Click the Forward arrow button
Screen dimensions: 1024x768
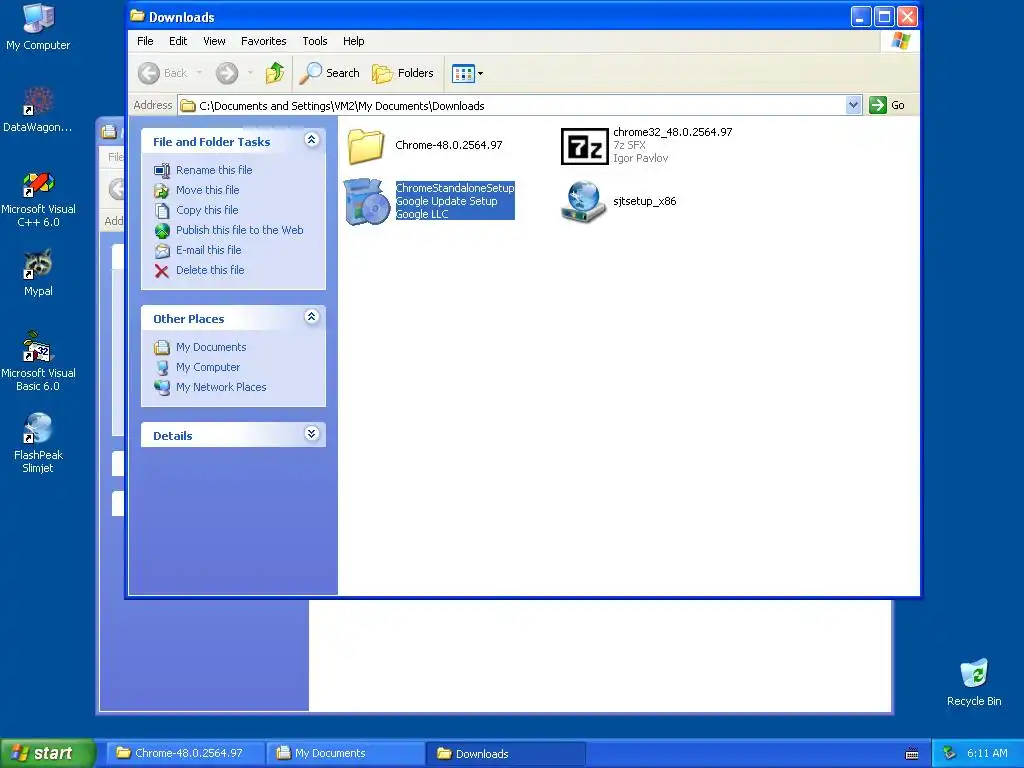pyautogui.click(x=227, y=73)
